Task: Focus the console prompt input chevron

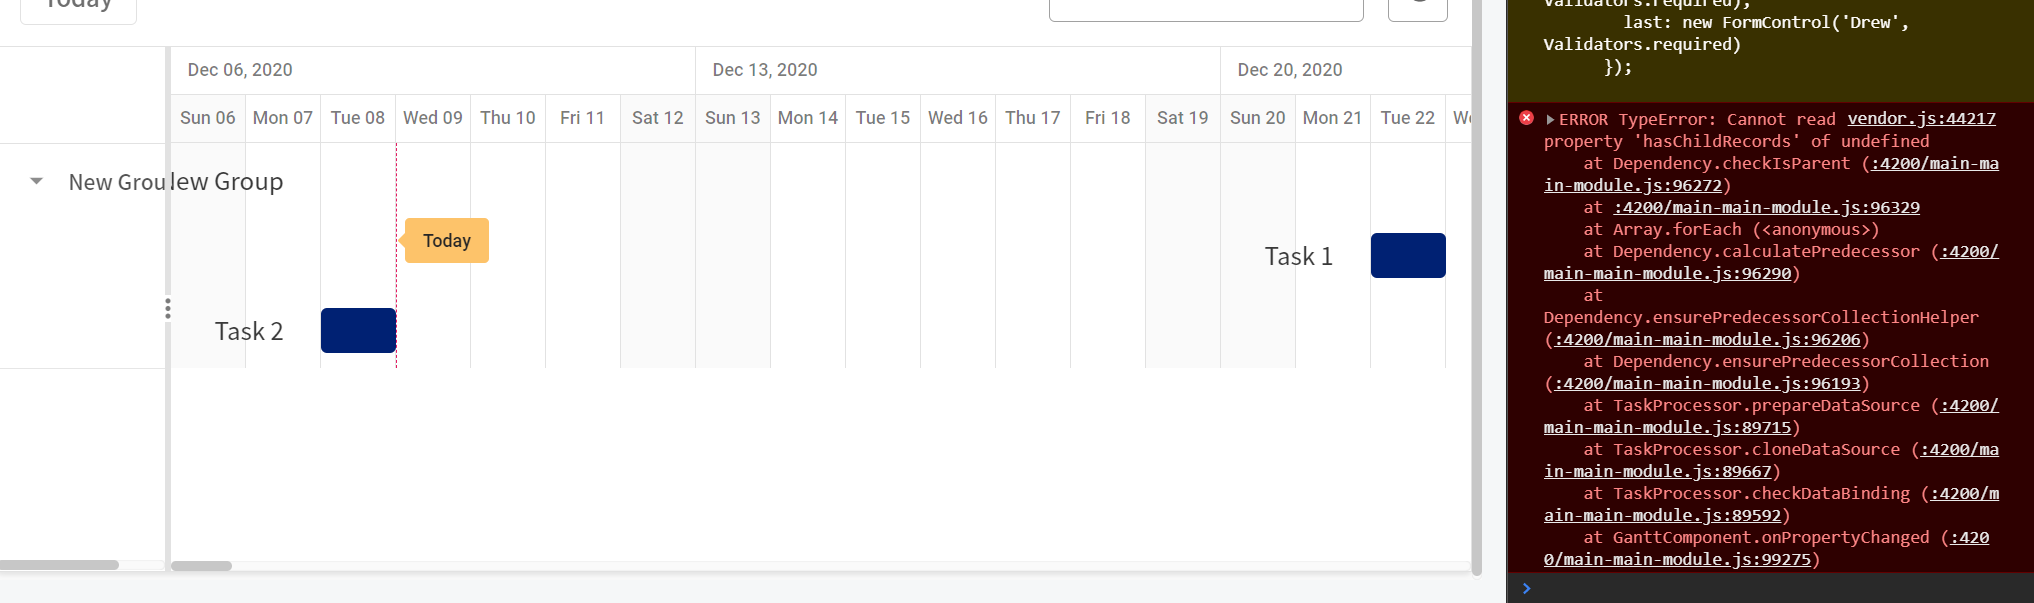Action: pos(1526,588)
